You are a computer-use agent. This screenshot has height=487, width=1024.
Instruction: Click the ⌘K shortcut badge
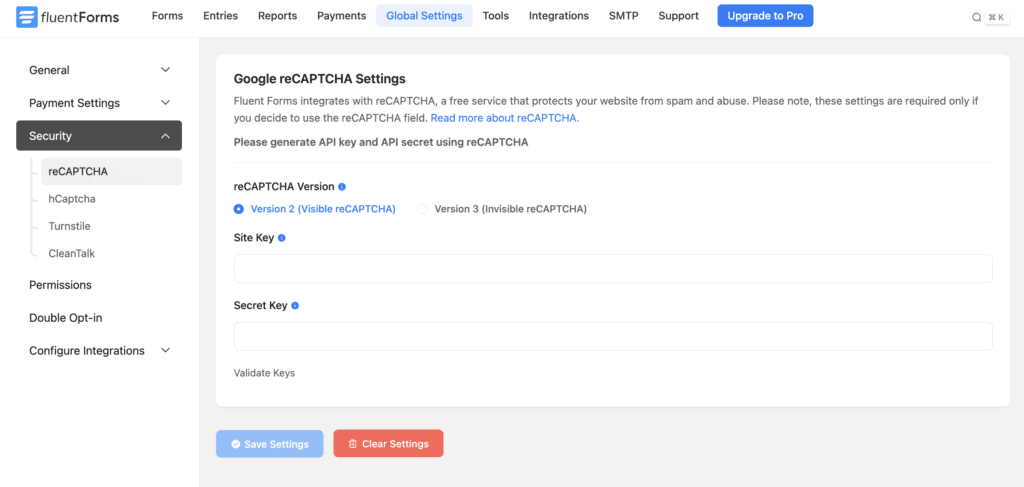997,18
